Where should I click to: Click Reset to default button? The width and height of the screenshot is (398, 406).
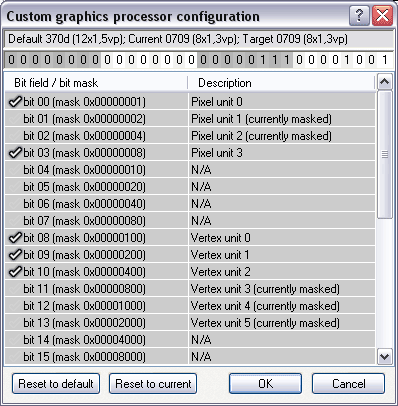tap(56, 384)
